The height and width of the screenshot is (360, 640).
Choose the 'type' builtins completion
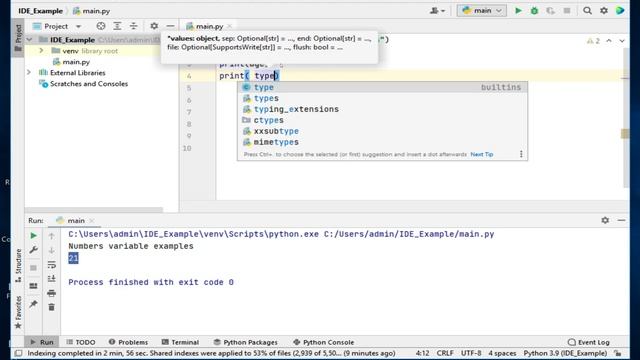click(382, 87)
